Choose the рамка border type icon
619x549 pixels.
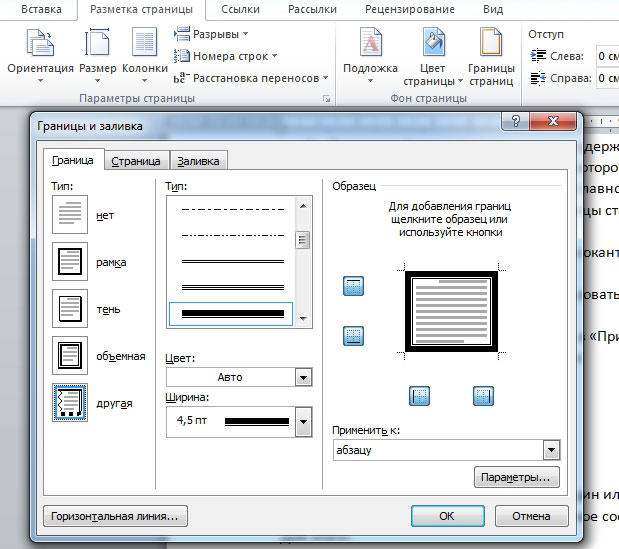[70, 261]
